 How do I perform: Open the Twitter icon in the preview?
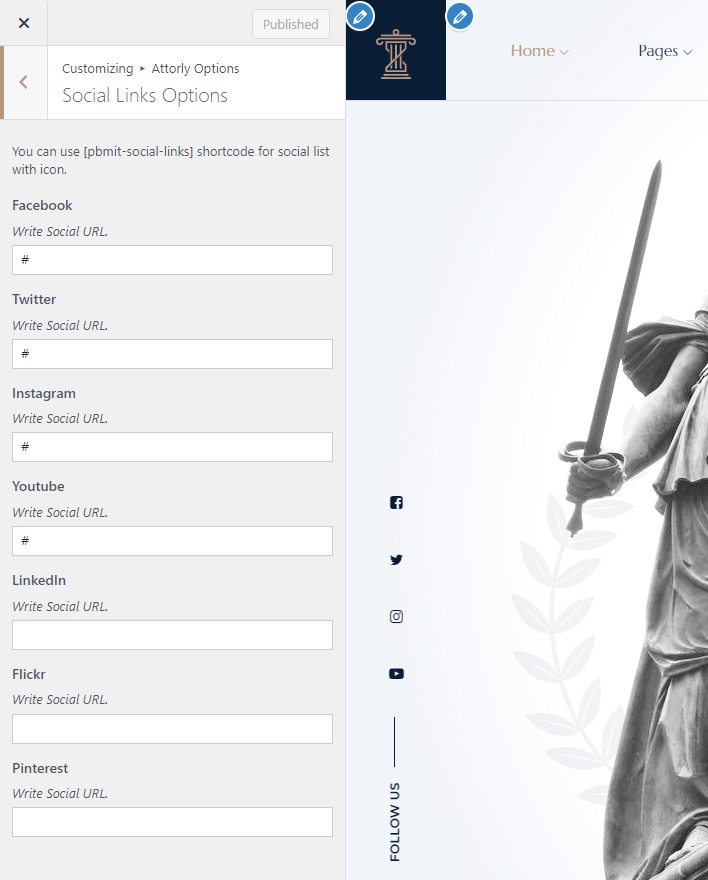point(396,560)
